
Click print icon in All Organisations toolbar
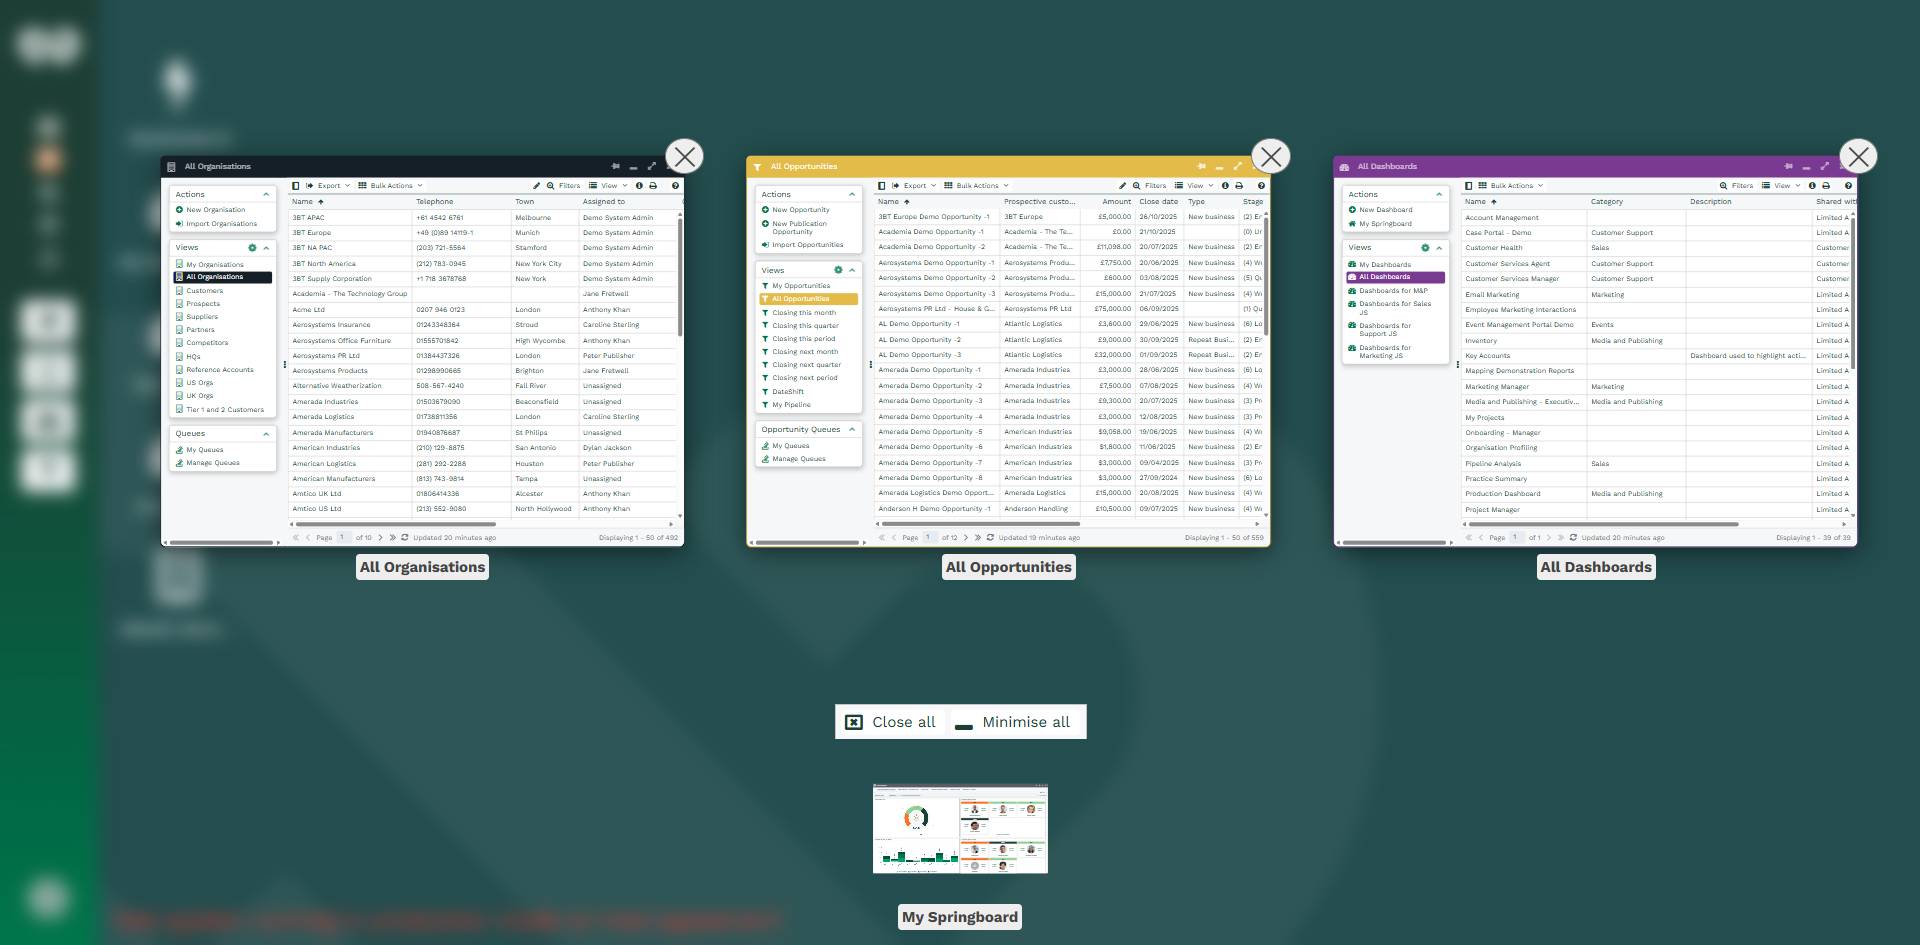653,186
